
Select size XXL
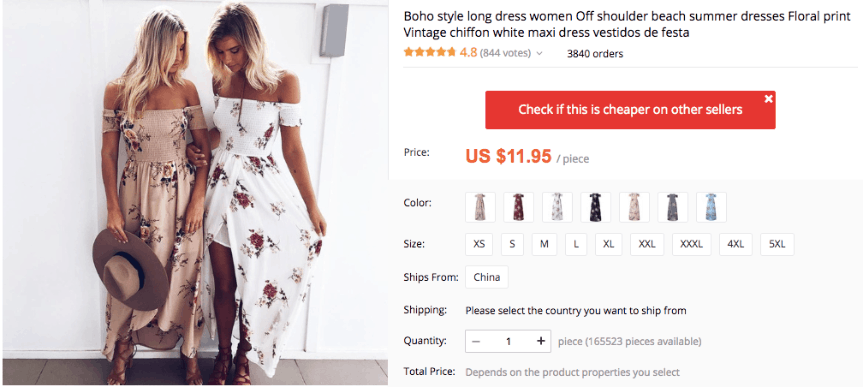(647, 244)
